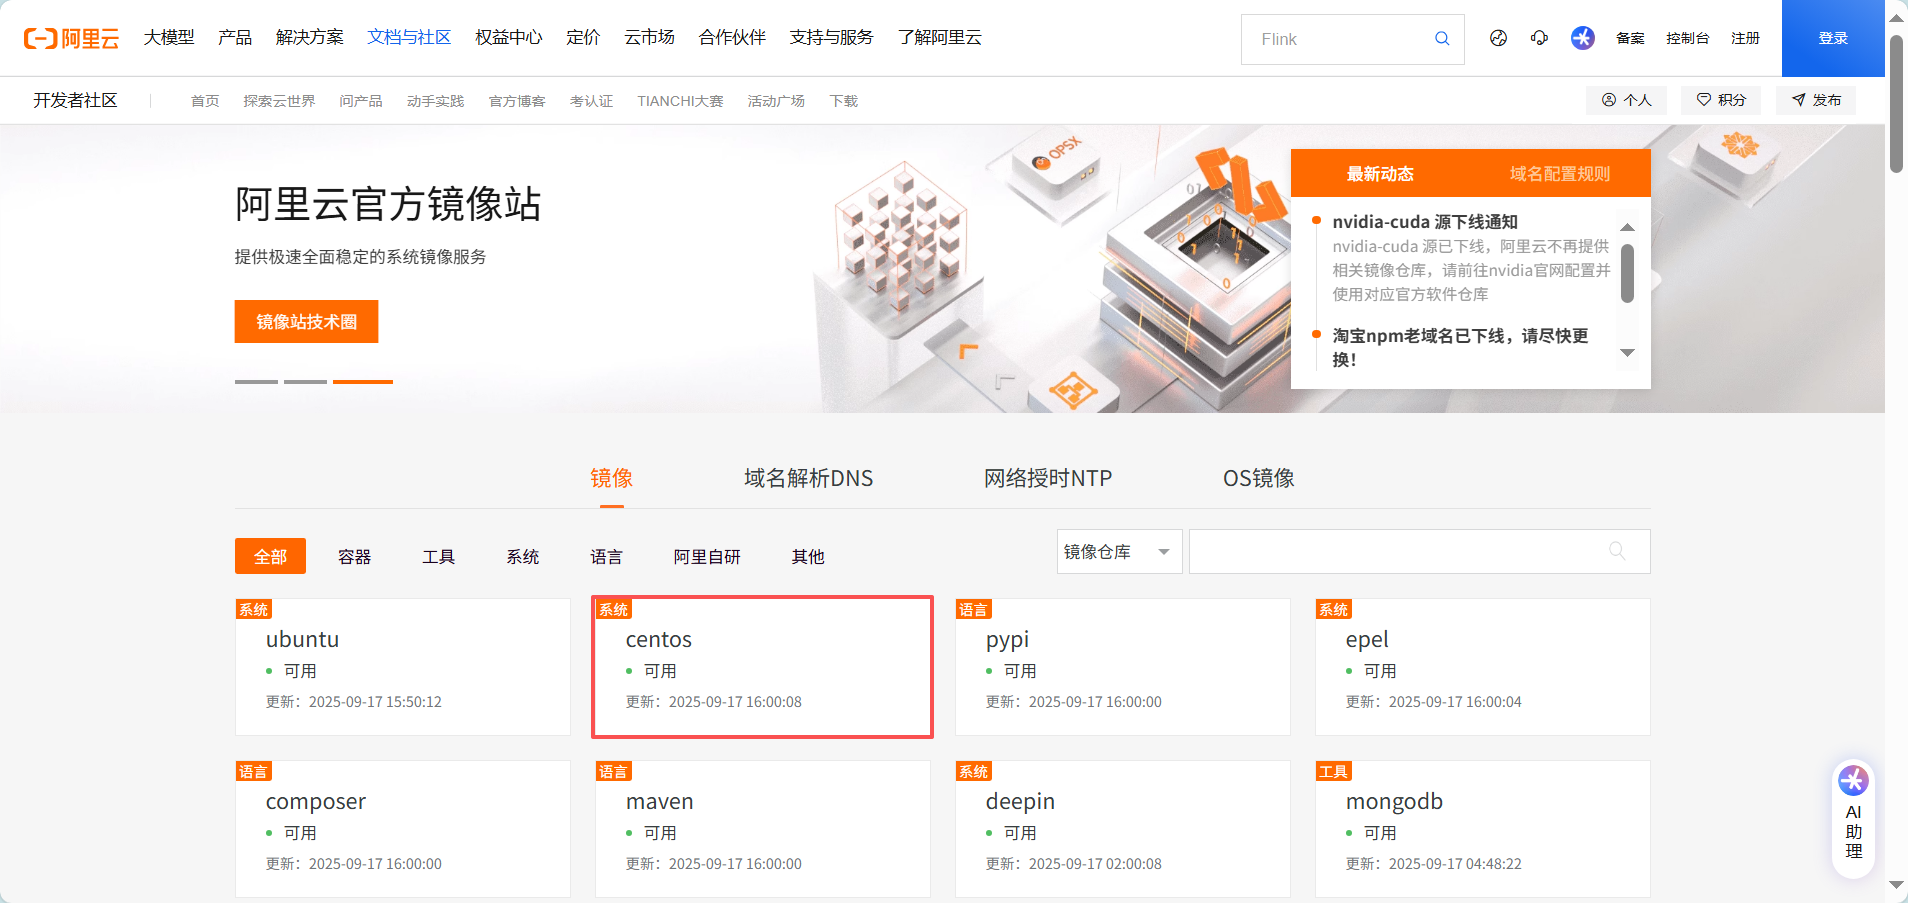The width and height of the screenshot is (1908, 903).
Task: Open the globe language/region icon
Action: coord(1498,38)
